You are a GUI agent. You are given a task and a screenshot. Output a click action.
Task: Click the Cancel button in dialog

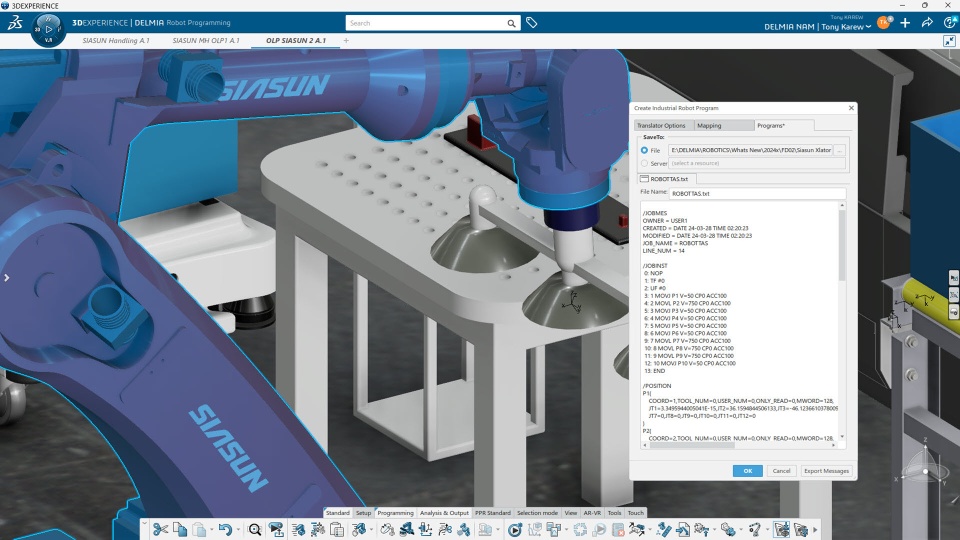click(x=781, y=471)
